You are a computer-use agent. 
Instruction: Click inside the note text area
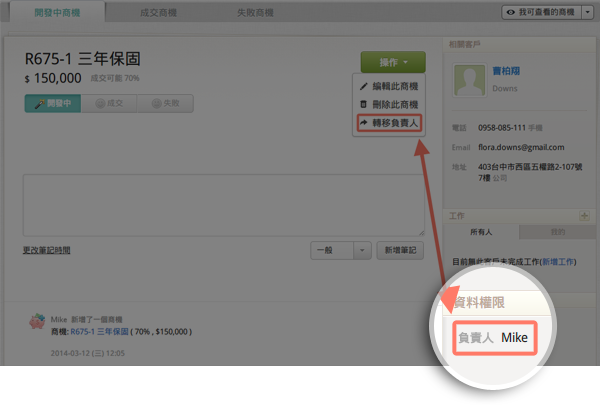[223, 205]
